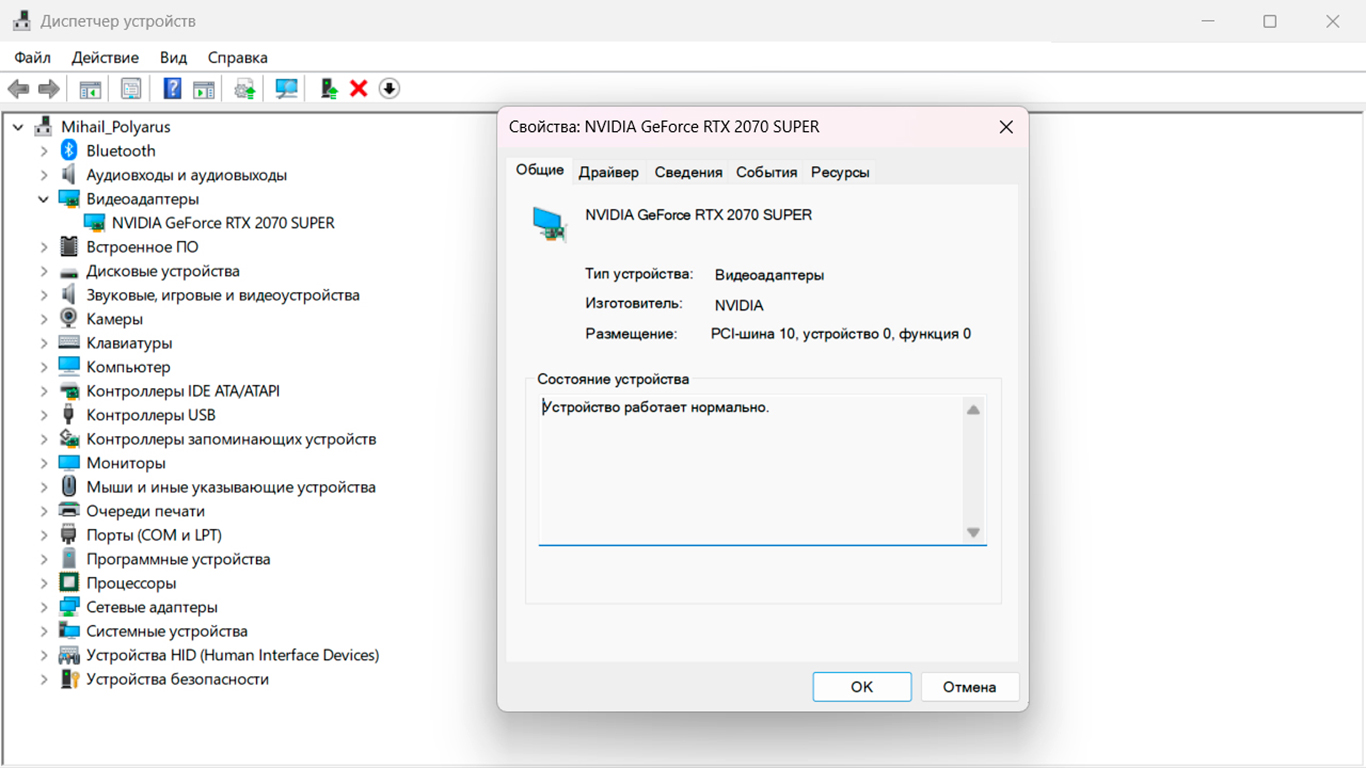Open the Вид menu

point(173,58)
